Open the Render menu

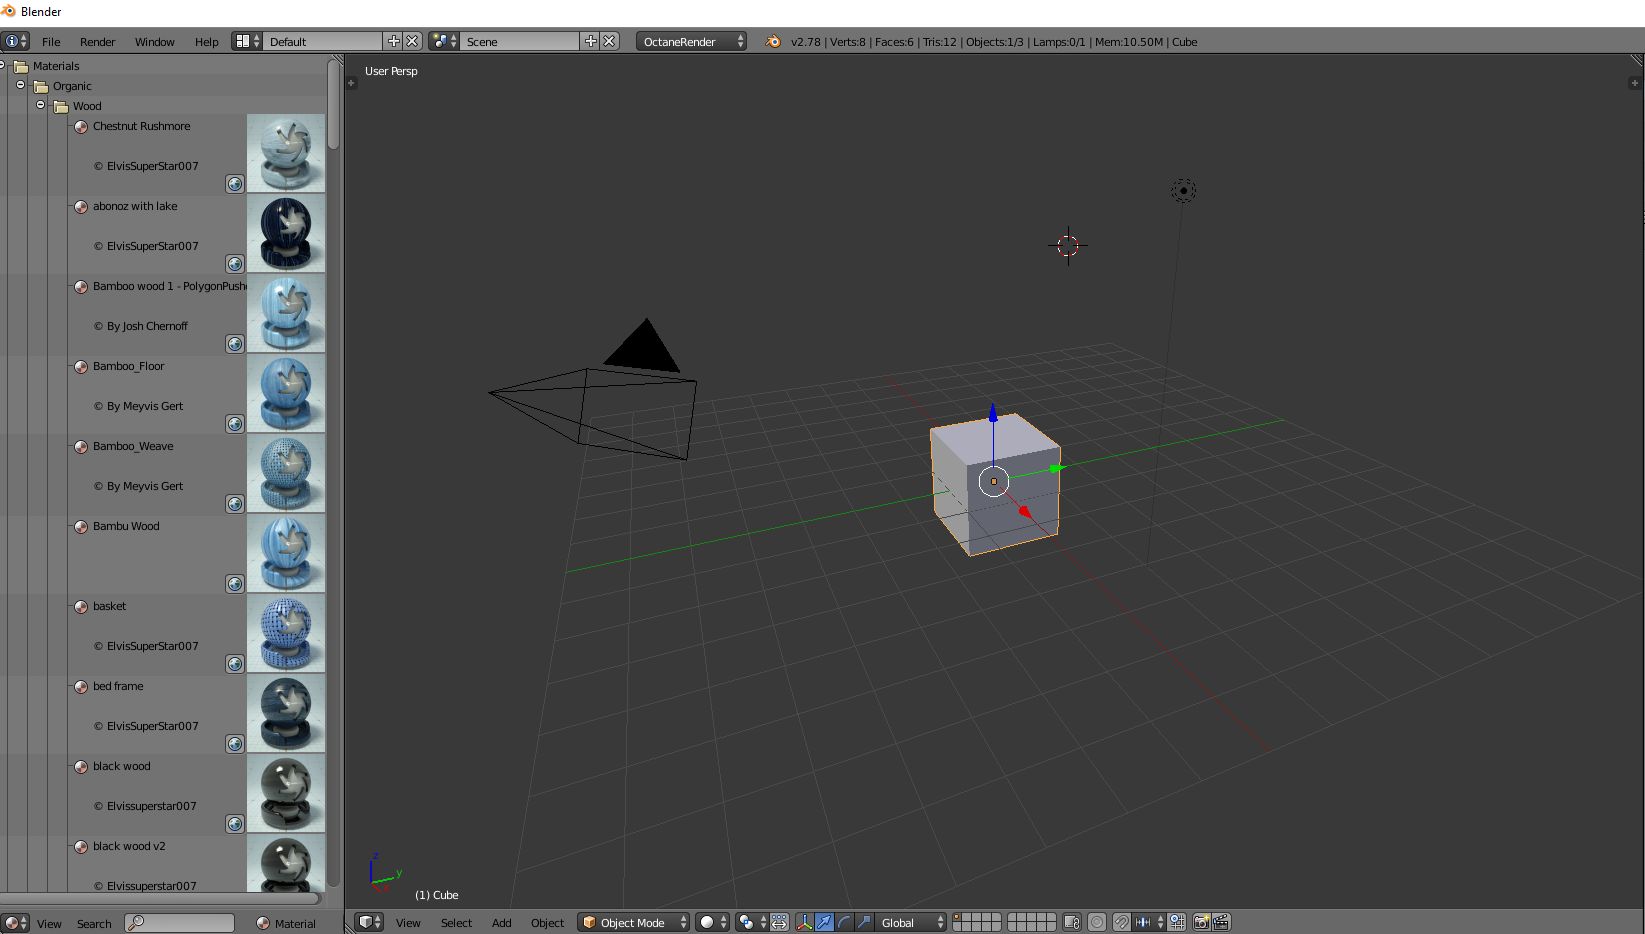(x=98, y=42)
